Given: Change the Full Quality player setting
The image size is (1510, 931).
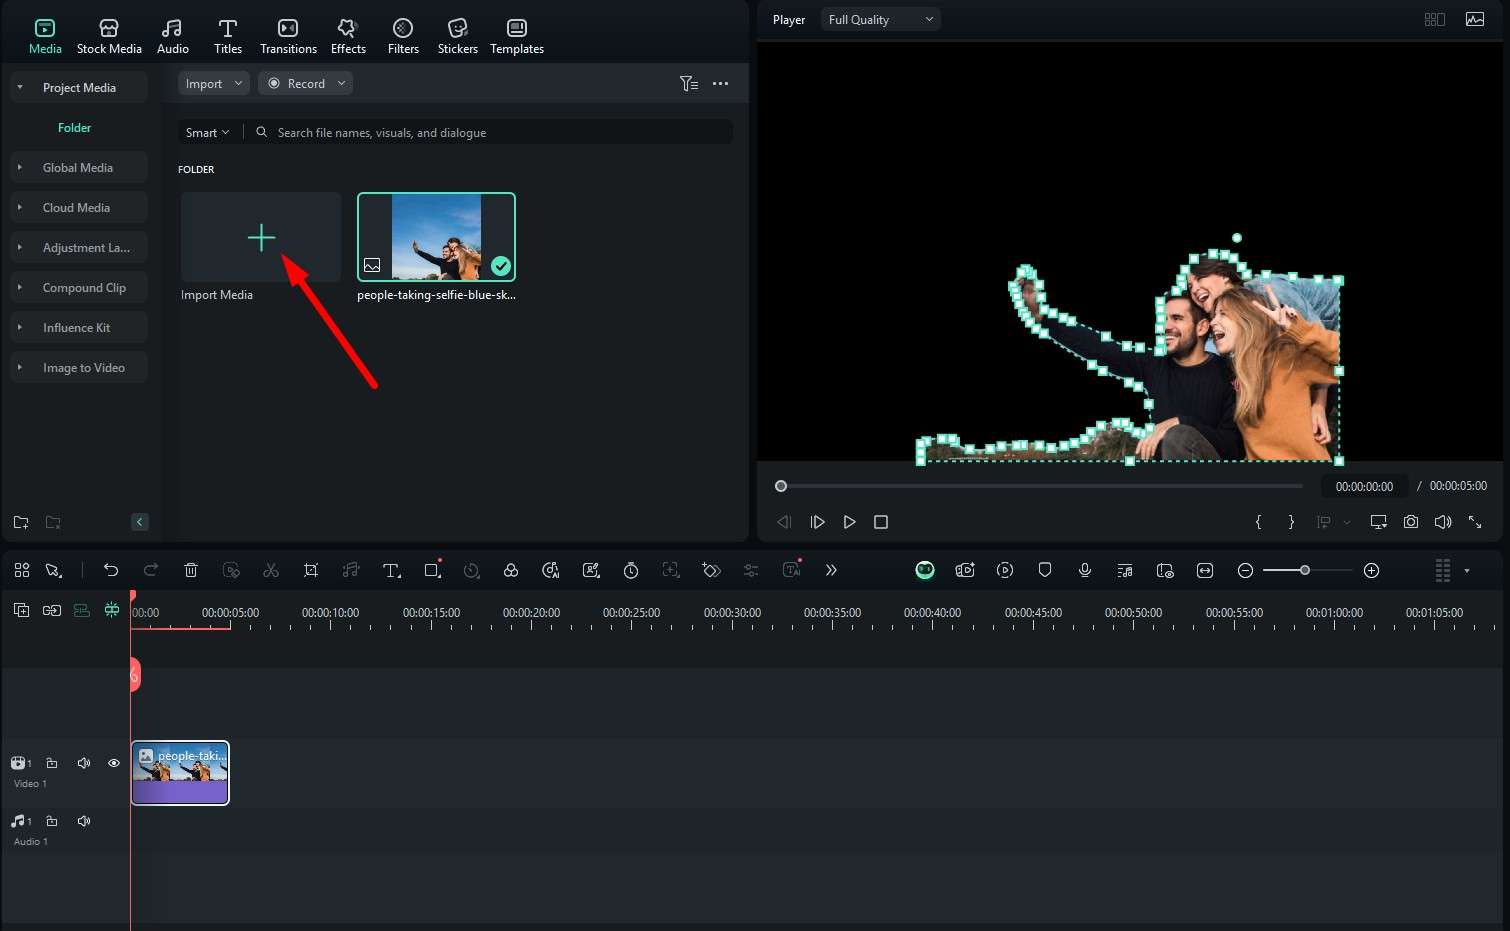Looking at the screenshot, I should click(x=880, y=20).
